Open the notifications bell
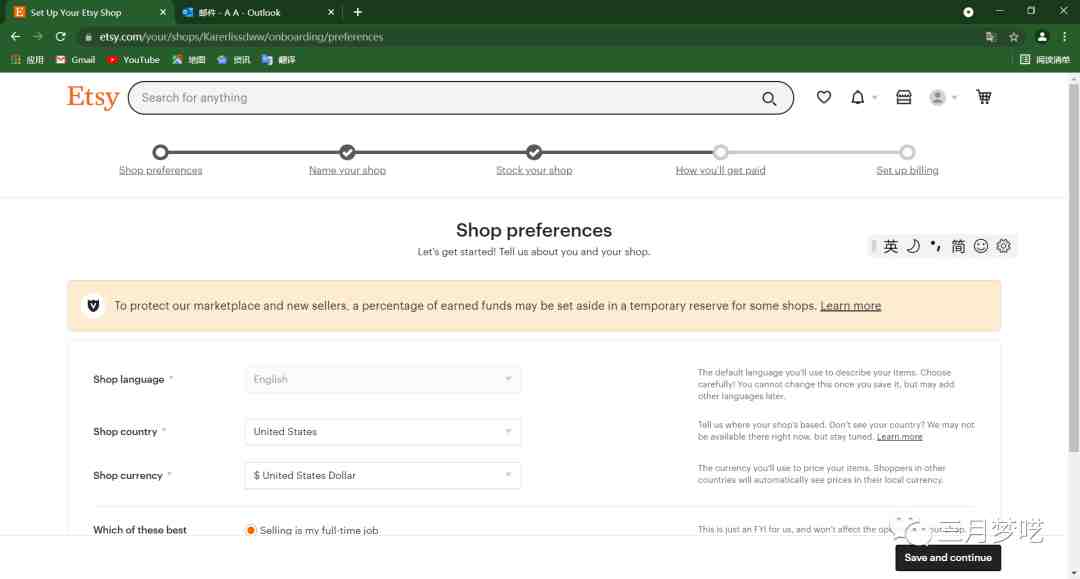The width and height of the screenshot is (1080, 579). pos(858,97)
